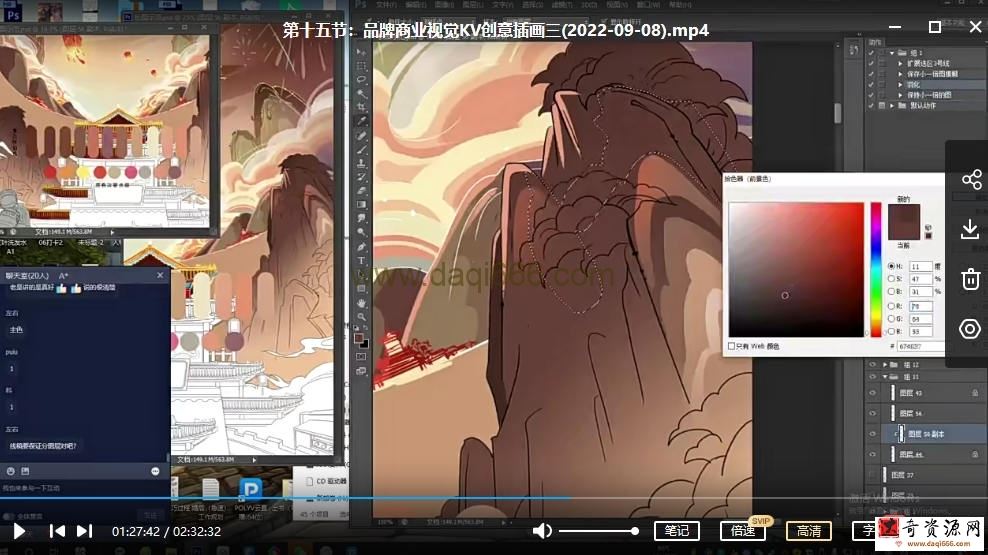Select the Type tool
The height and width of the screenshot is (555, 988).
point(362,261)
